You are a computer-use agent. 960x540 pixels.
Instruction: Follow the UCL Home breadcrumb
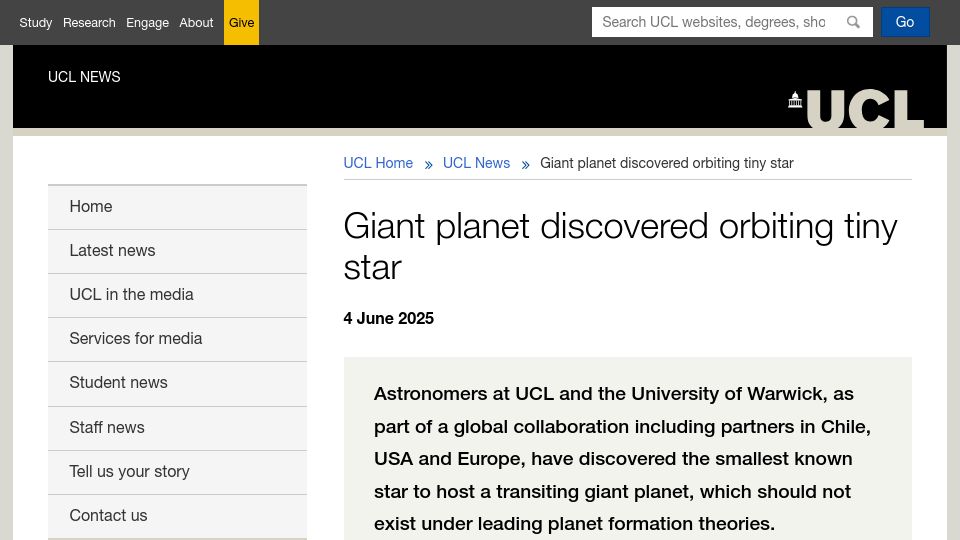(378, 163)
